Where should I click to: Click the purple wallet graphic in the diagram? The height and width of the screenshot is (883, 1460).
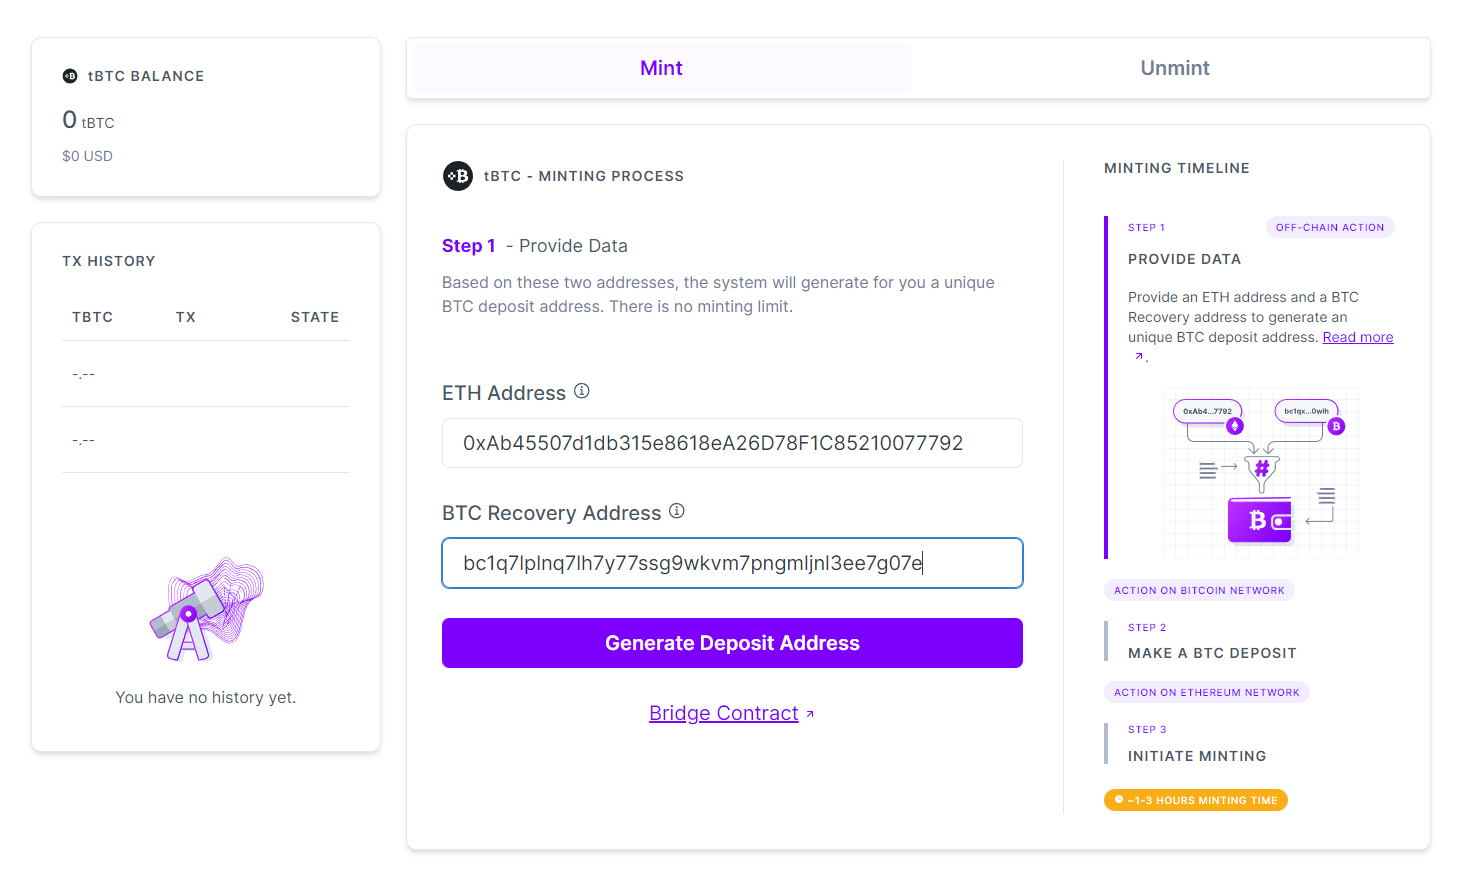pos(1260,520)
